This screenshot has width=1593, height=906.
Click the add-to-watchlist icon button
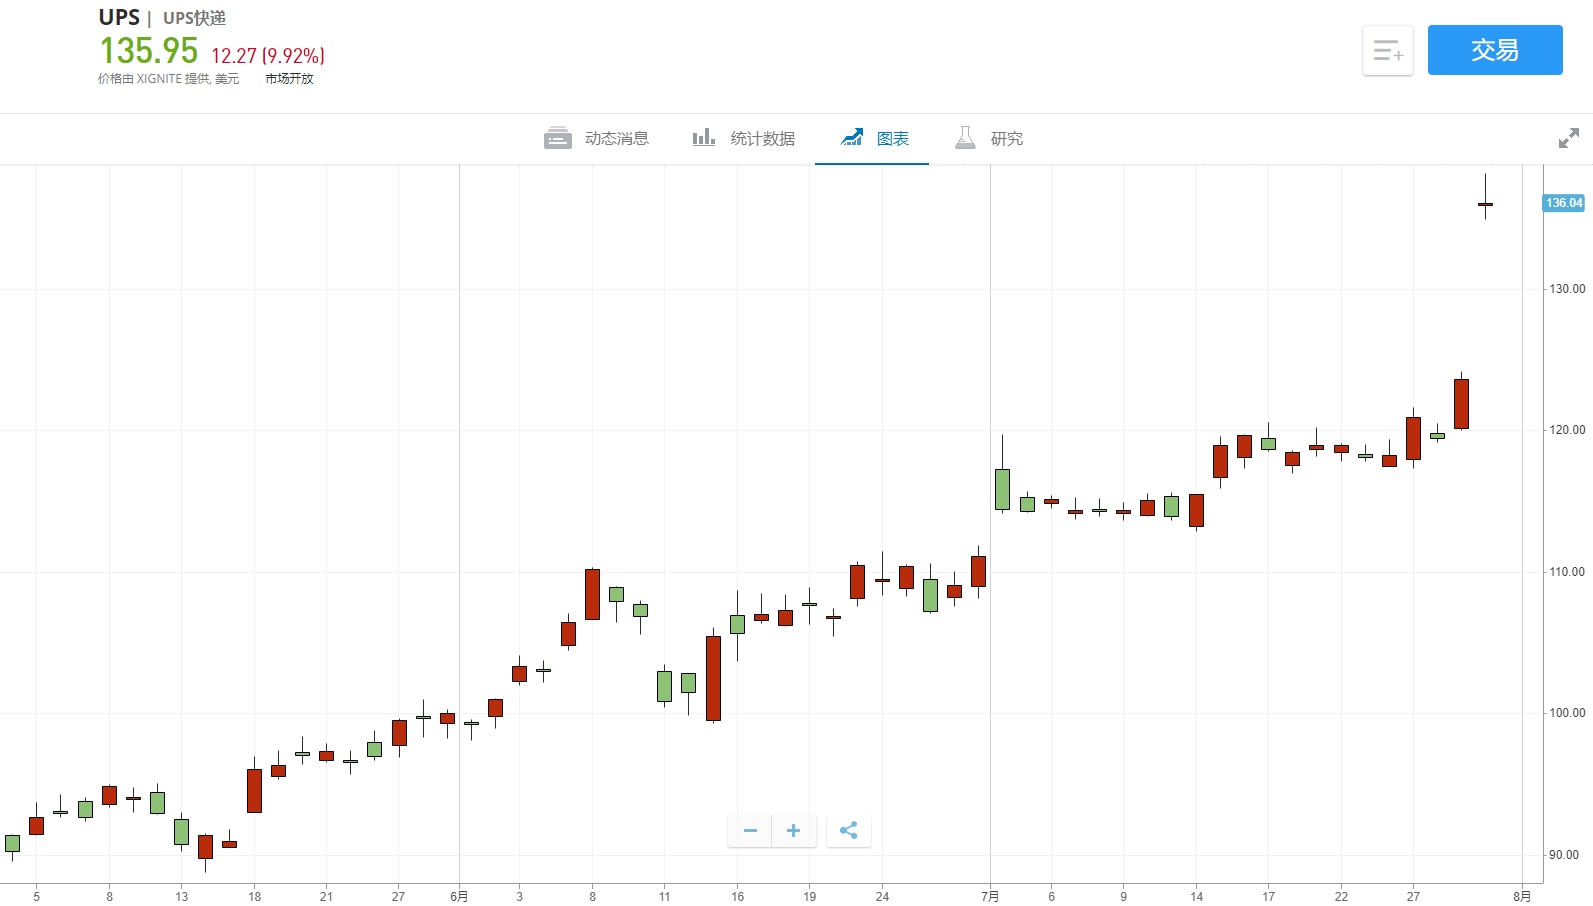[x=1387, y=50]
